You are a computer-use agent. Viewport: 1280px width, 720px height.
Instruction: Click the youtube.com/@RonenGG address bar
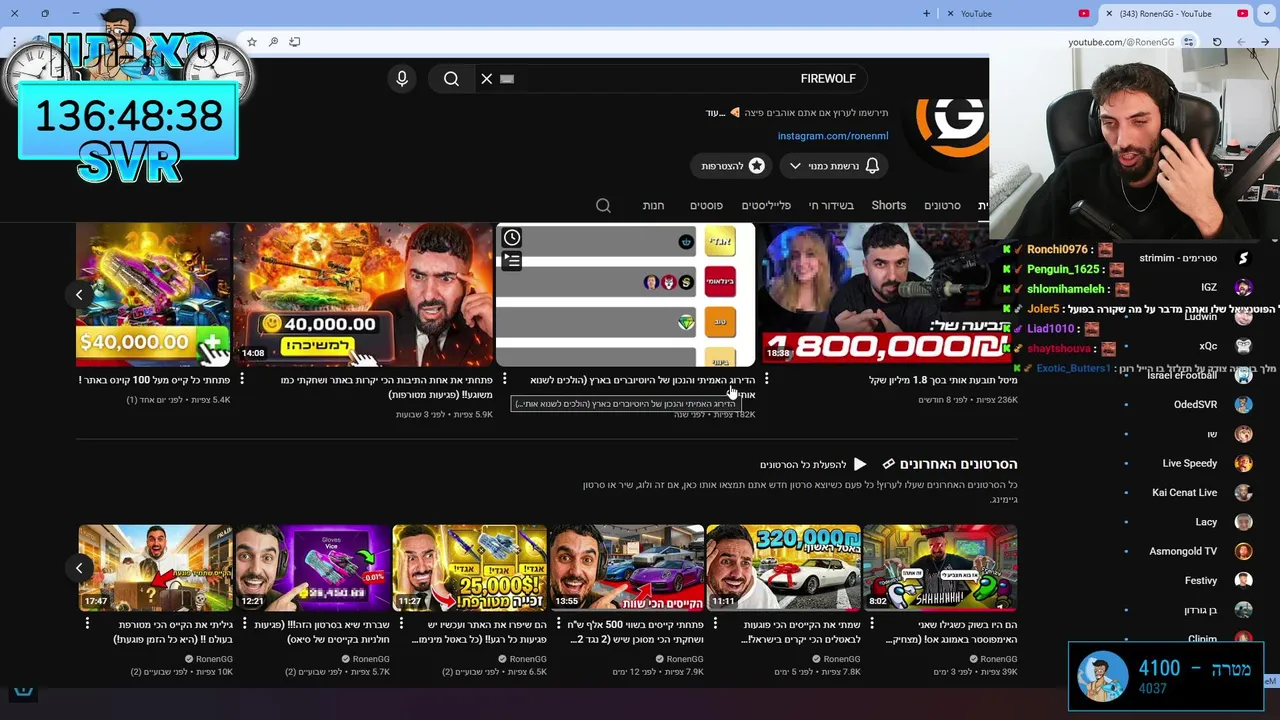pyautogui.click(x=1120, y=42)
